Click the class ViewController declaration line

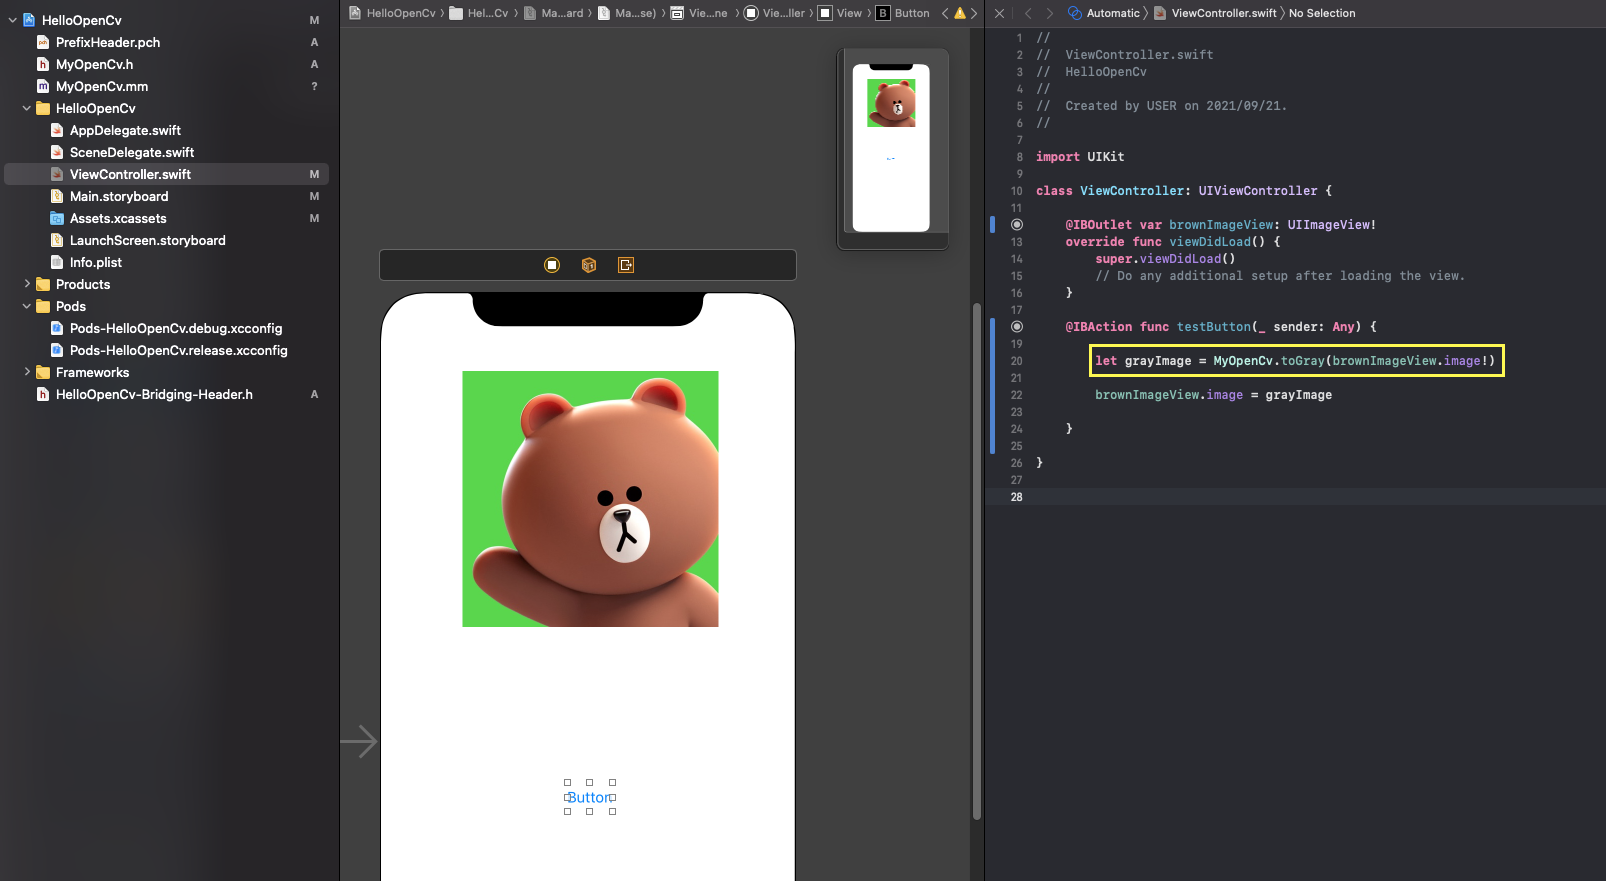[1184, 191]
